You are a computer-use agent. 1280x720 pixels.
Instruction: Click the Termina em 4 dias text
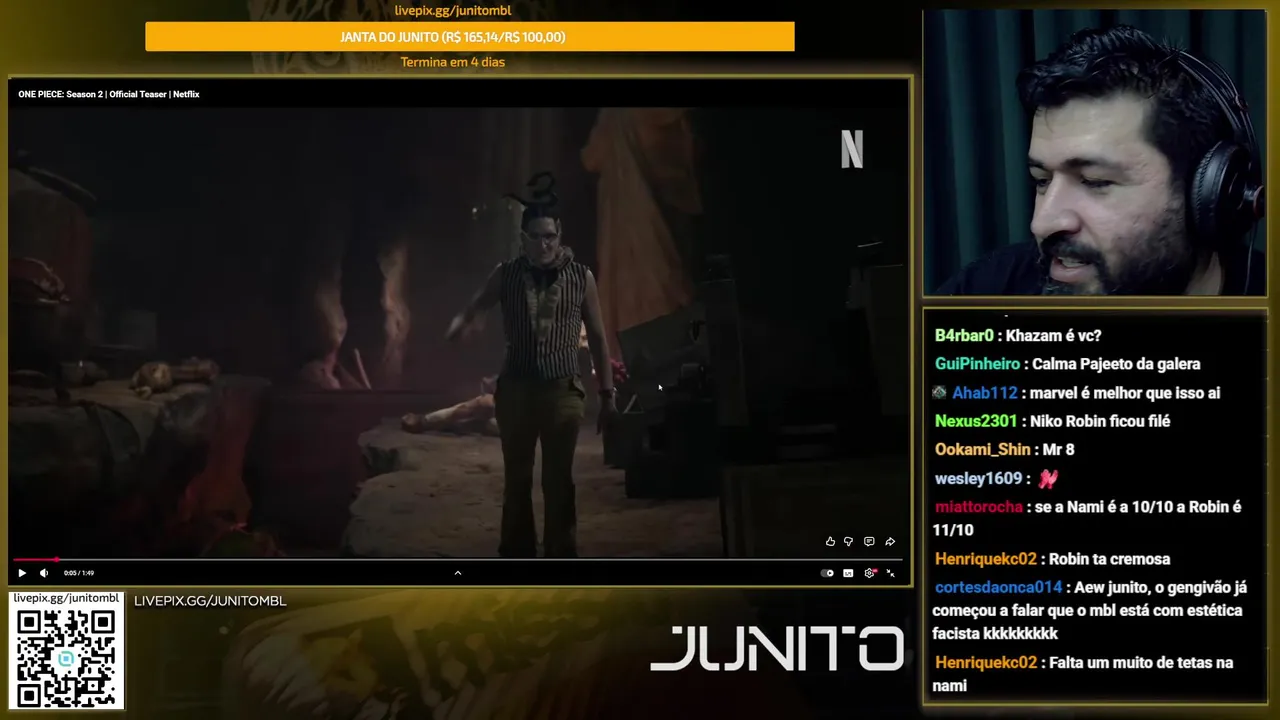(453, 62)
